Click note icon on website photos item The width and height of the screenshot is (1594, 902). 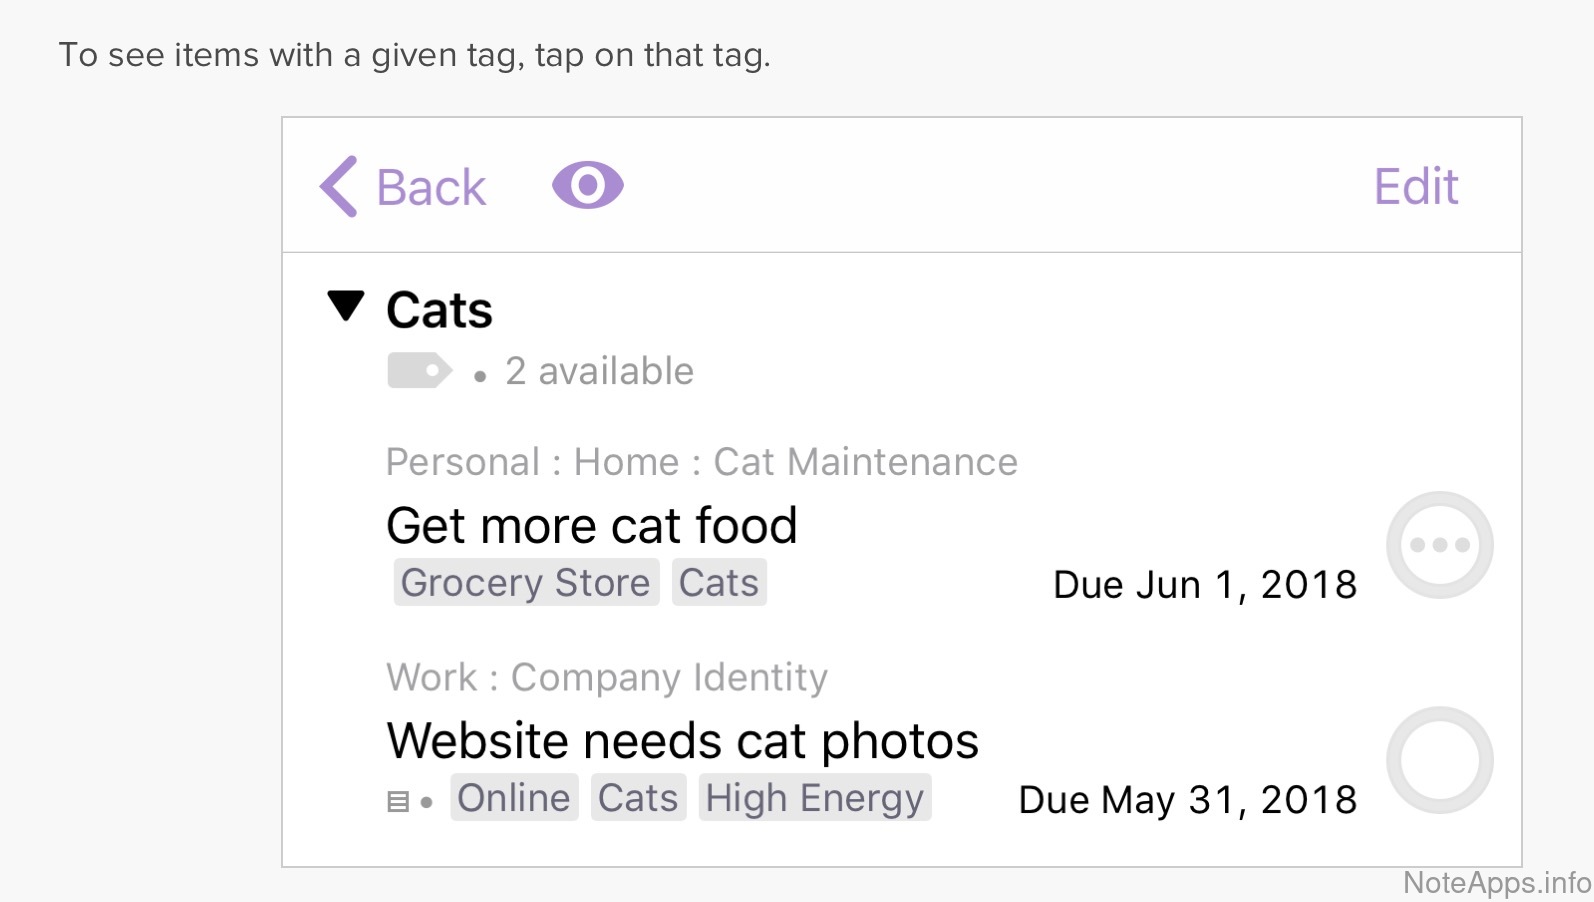398,802
